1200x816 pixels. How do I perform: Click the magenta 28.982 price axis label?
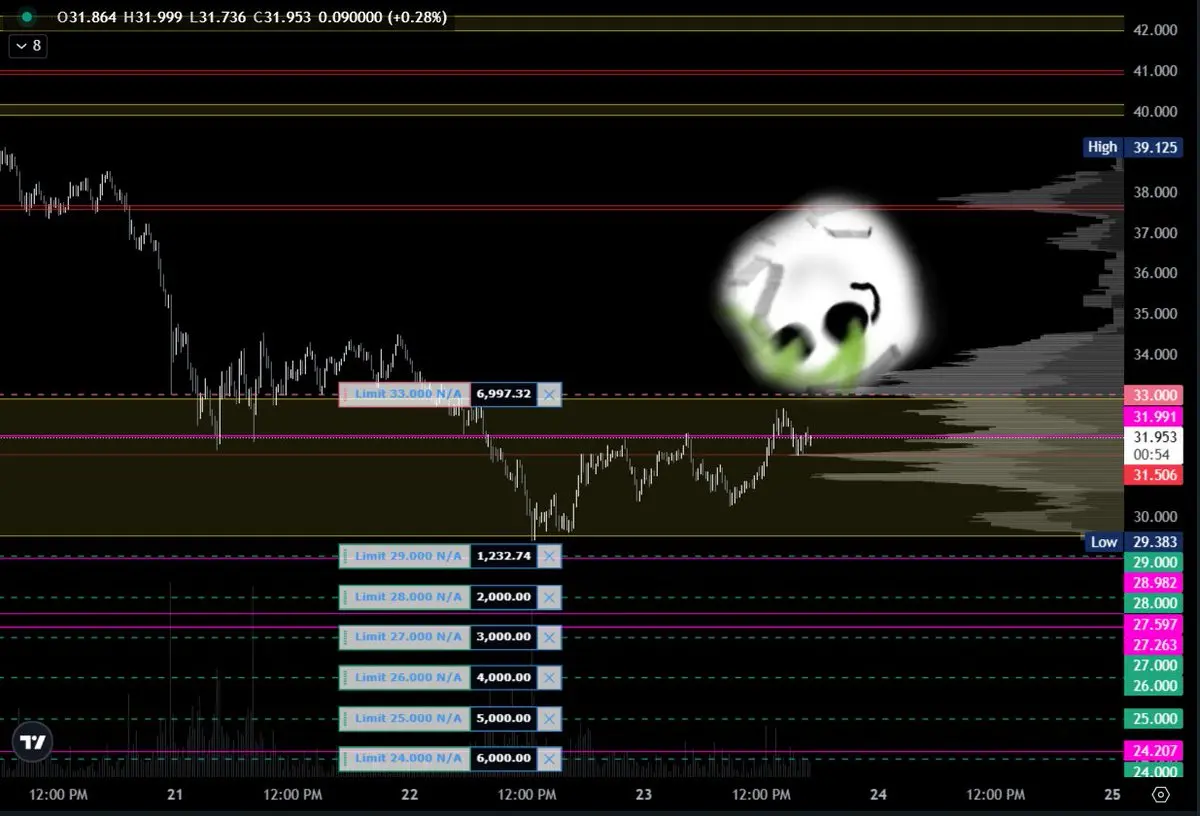pos(1155,582)
